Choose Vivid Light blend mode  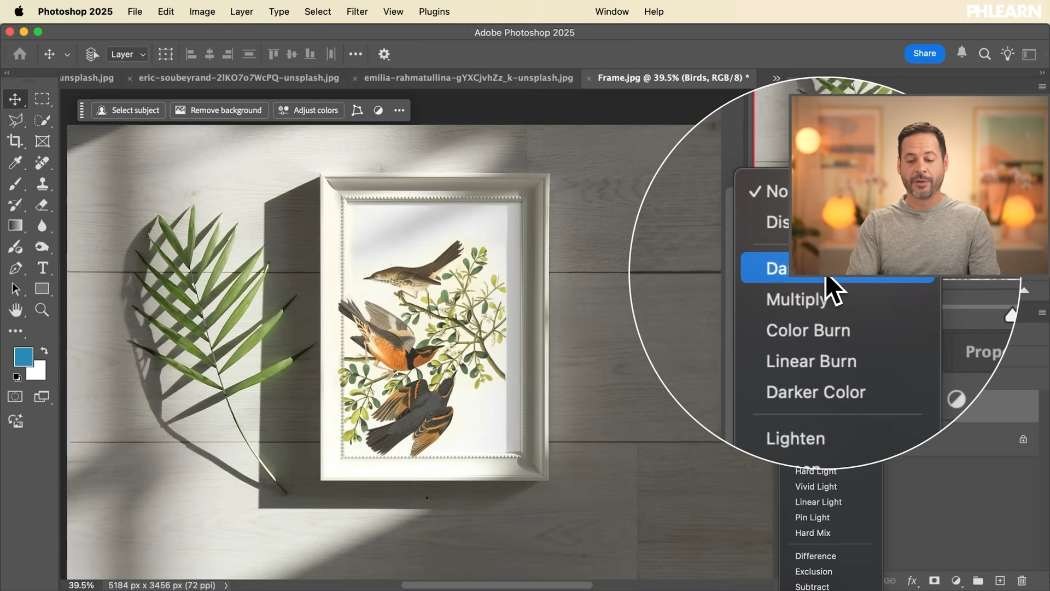(816, 487)
